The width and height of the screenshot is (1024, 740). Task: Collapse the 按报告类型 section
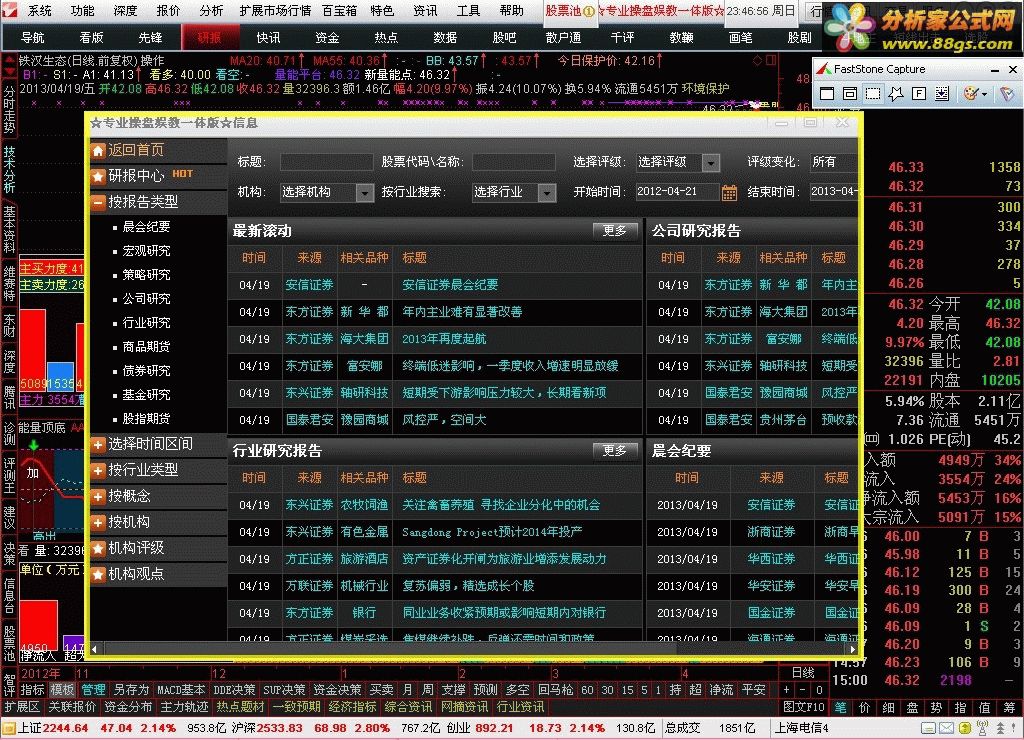[98, 202]
